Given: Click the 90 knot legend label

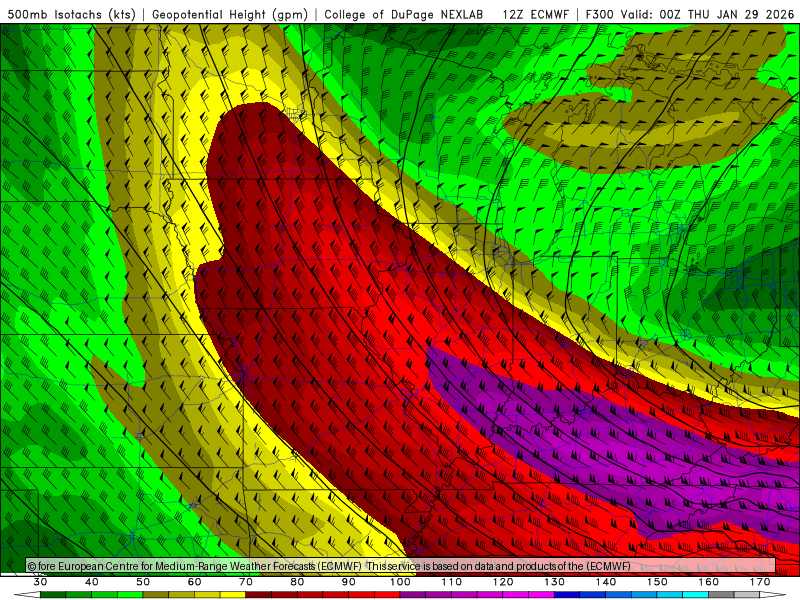Looking at the screenshot, I should (349, 582).
